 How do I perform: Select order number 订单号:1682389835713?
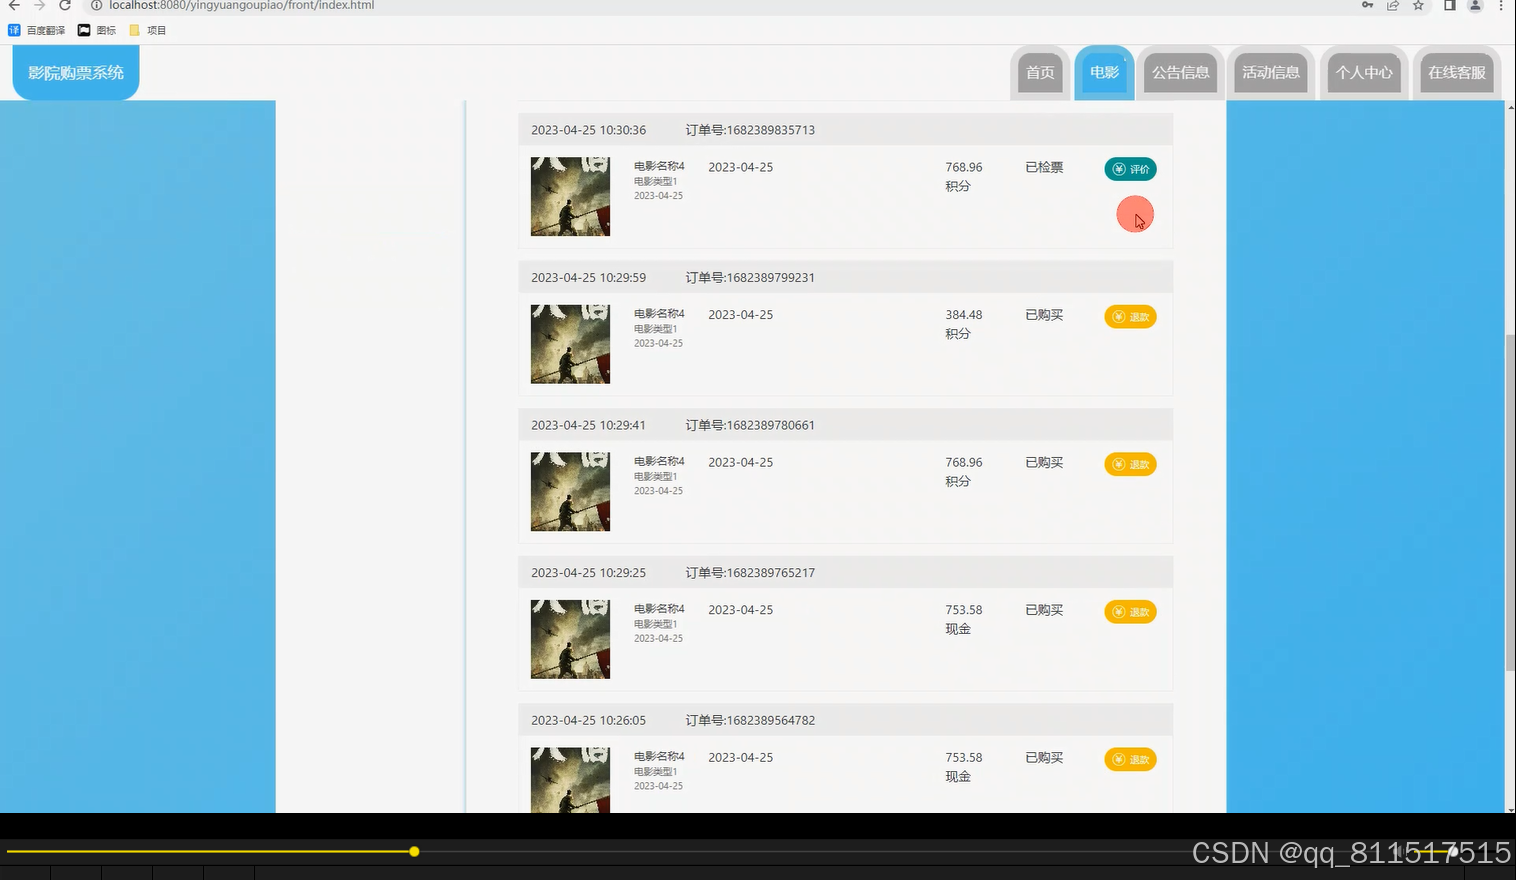750,130
